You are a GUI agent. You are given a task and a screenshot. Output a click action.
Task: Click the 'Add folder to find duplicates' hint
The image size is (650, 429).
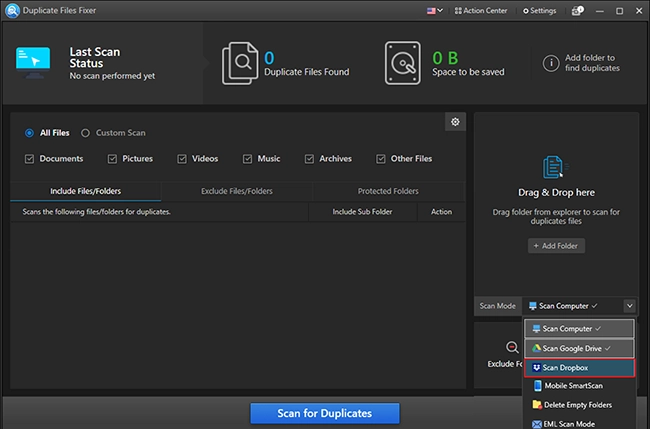click(592, 63)
